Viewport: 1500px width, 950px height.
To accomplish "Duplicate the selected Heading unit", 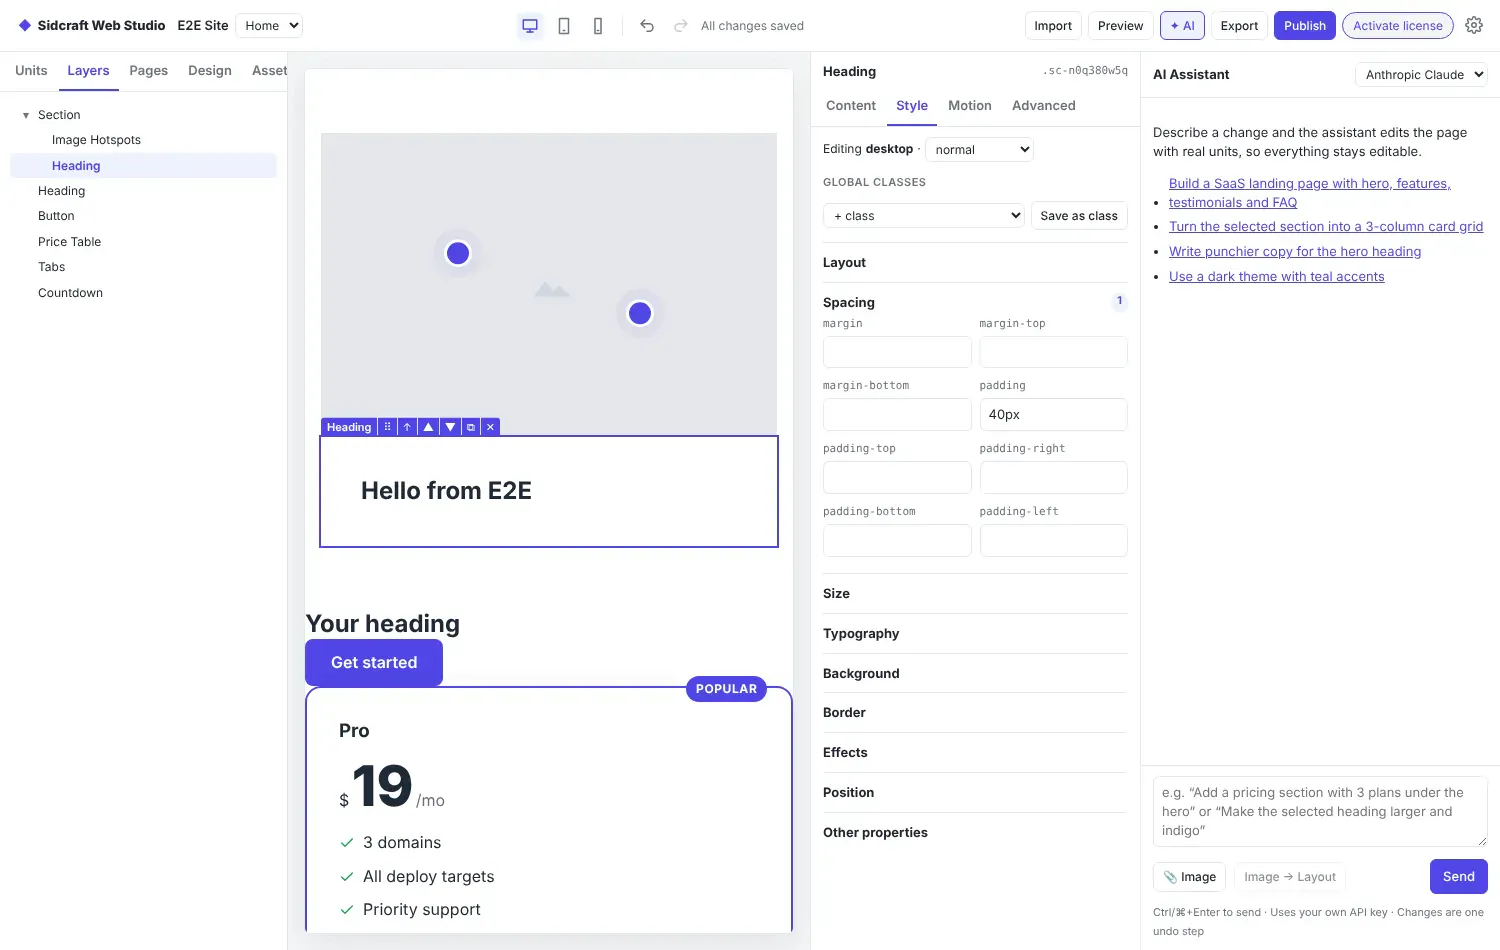I will 471,427.
